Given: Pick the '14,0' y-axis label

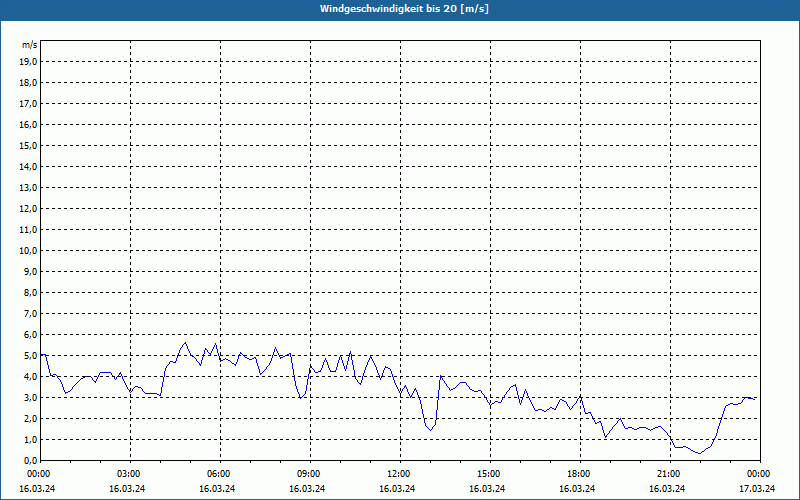Looking at the screenshot, I should (x=28, y=166).
